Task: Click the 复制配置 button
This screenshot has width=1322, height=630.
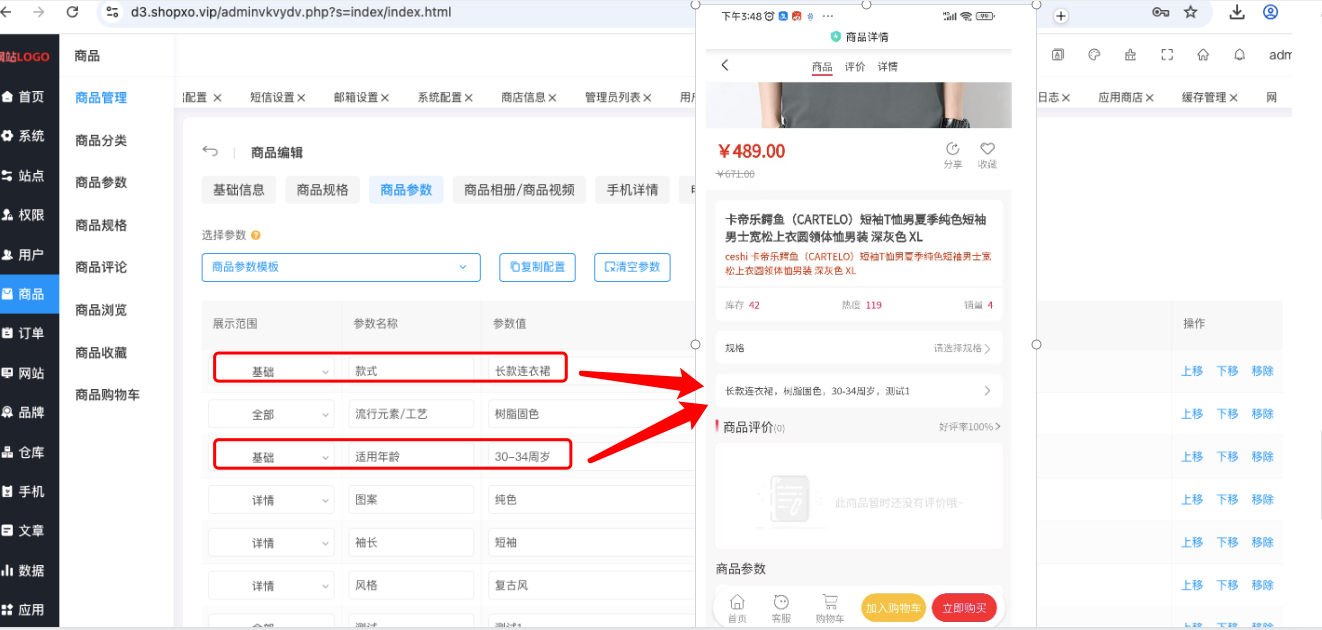Action: pyautogui.click(x=537, y=267)
